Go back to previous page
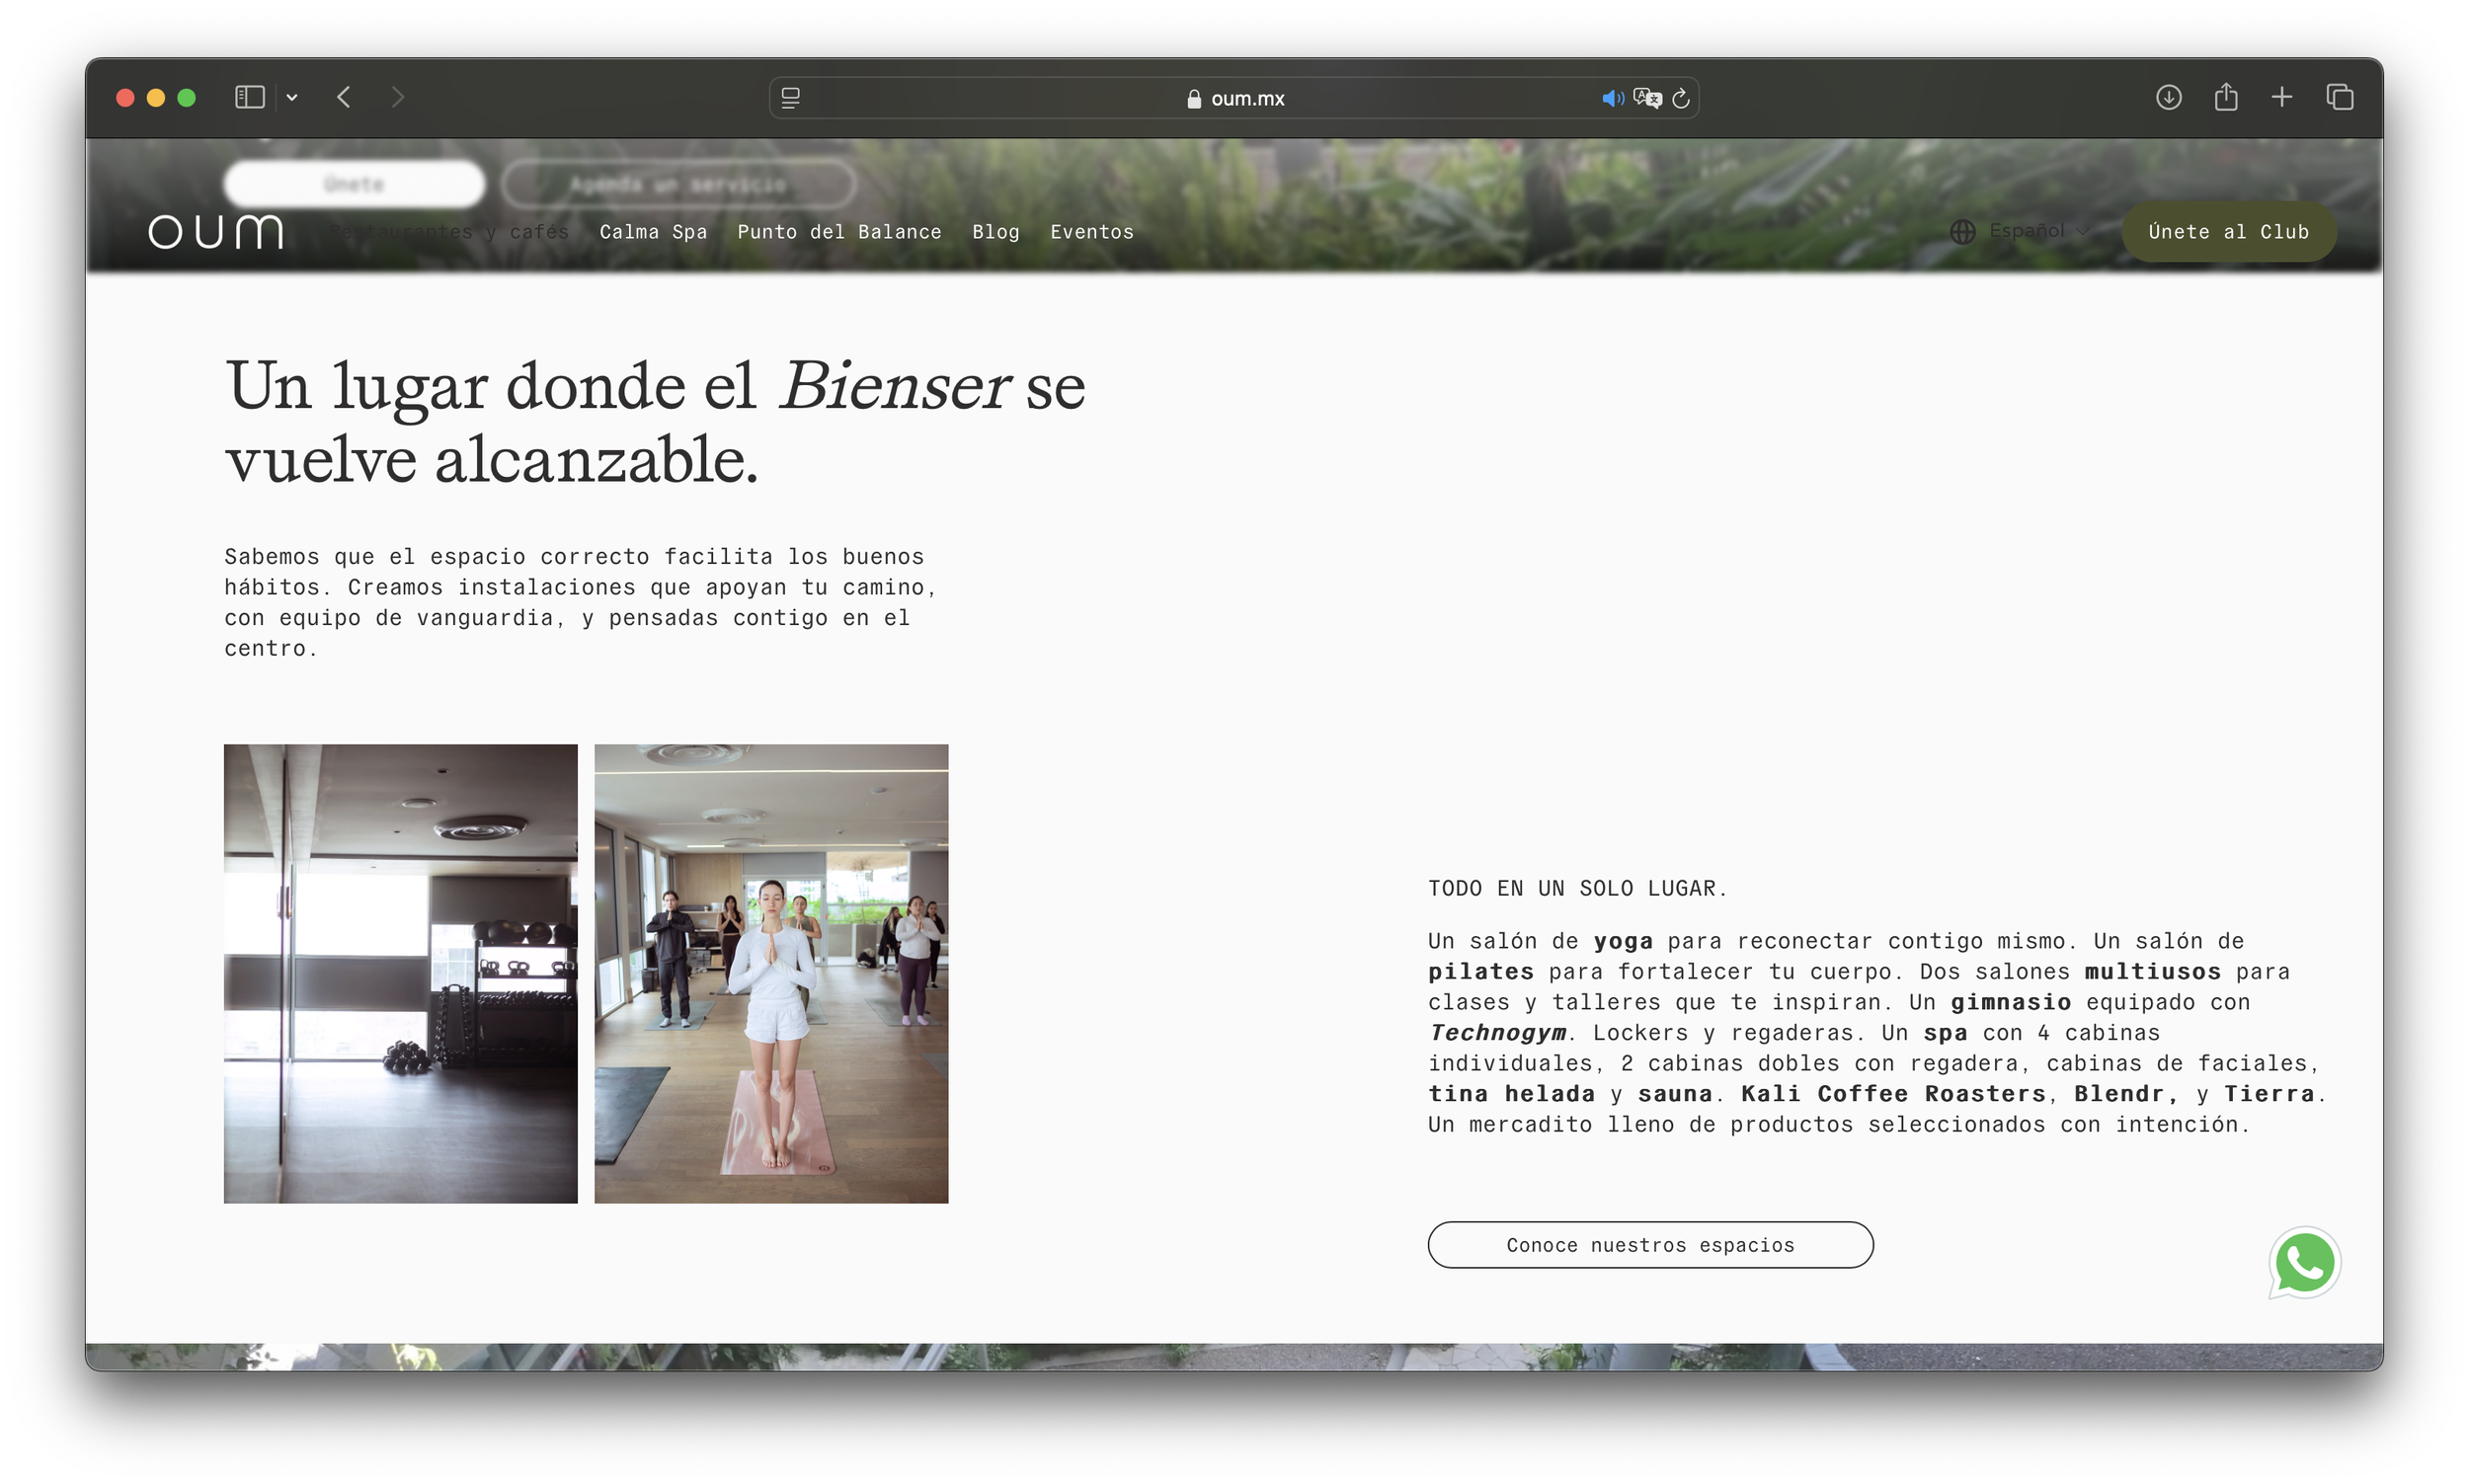Viewport: 2469px width, 1484px height. 344,97
